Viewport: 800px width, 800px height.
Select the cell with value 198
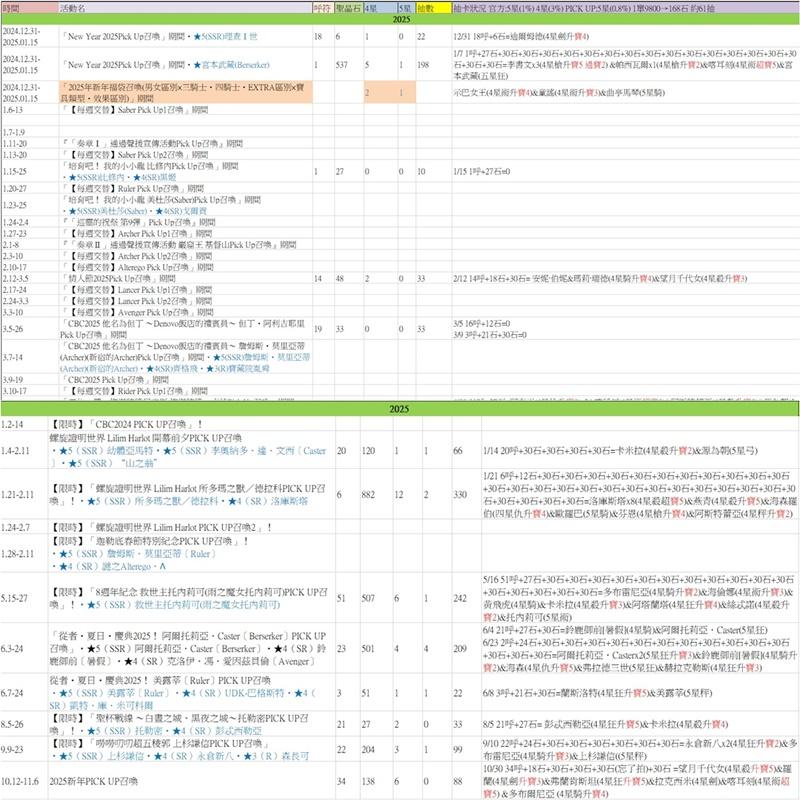click(x=434, y=65)
